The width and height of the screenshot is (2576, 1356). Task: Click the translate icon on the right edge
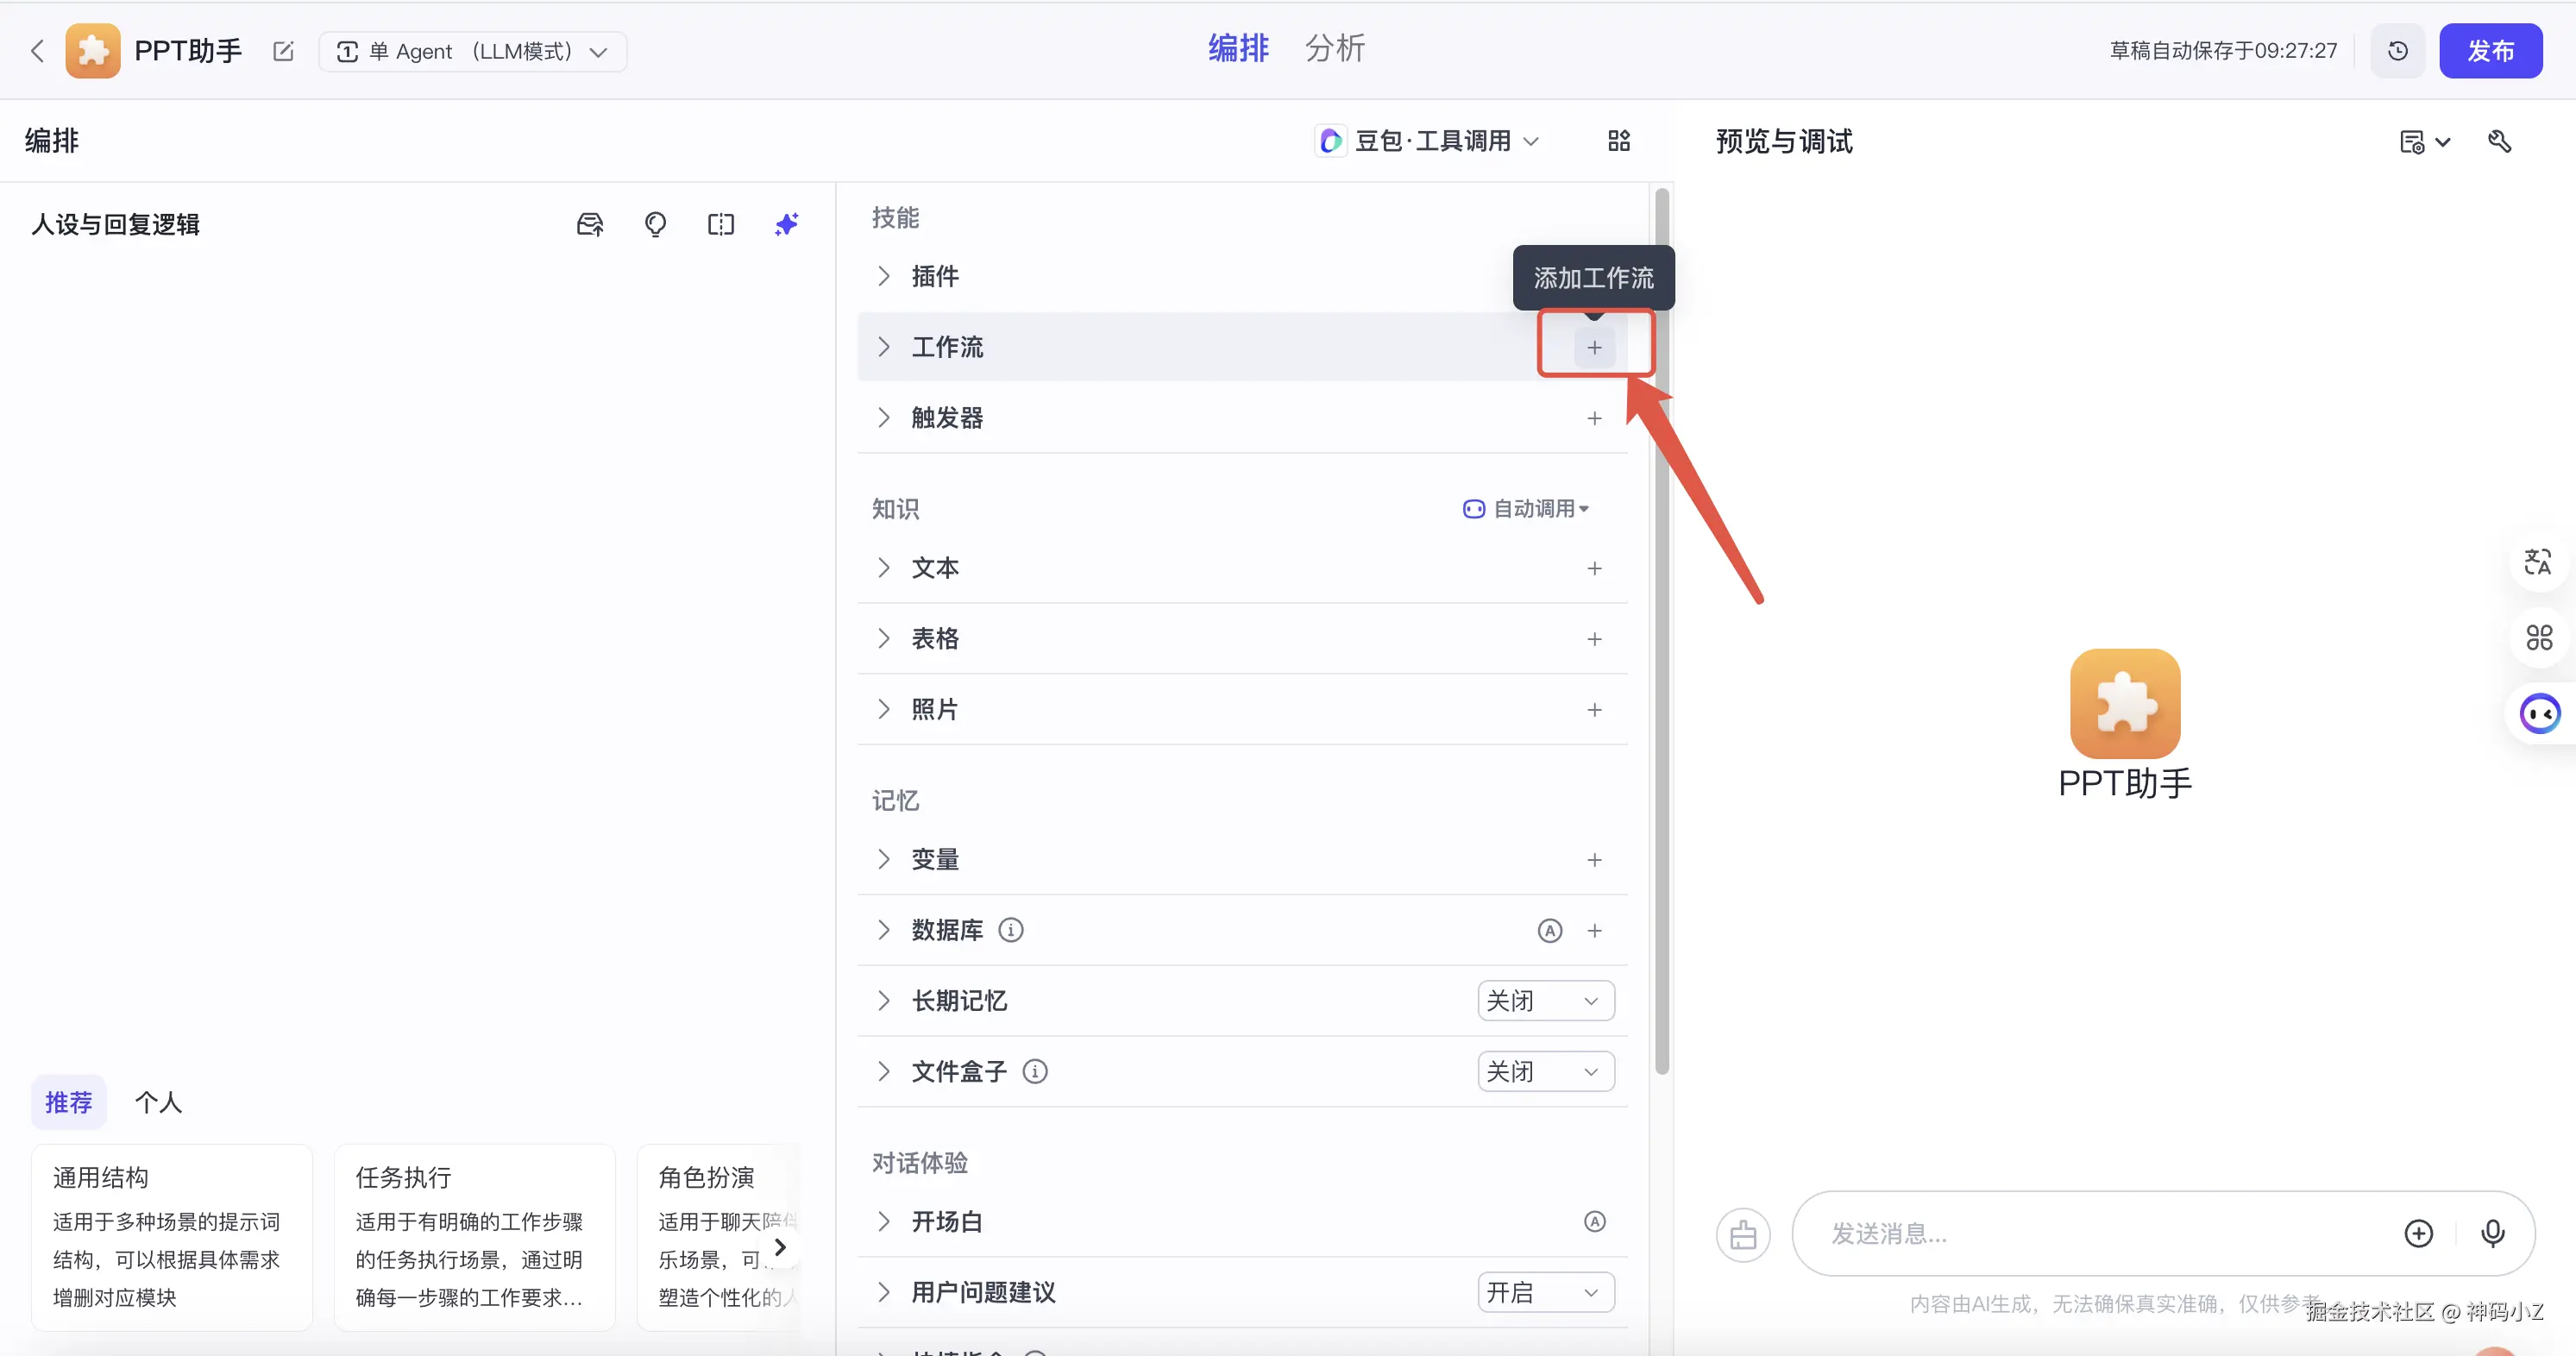click(2538, 562)
